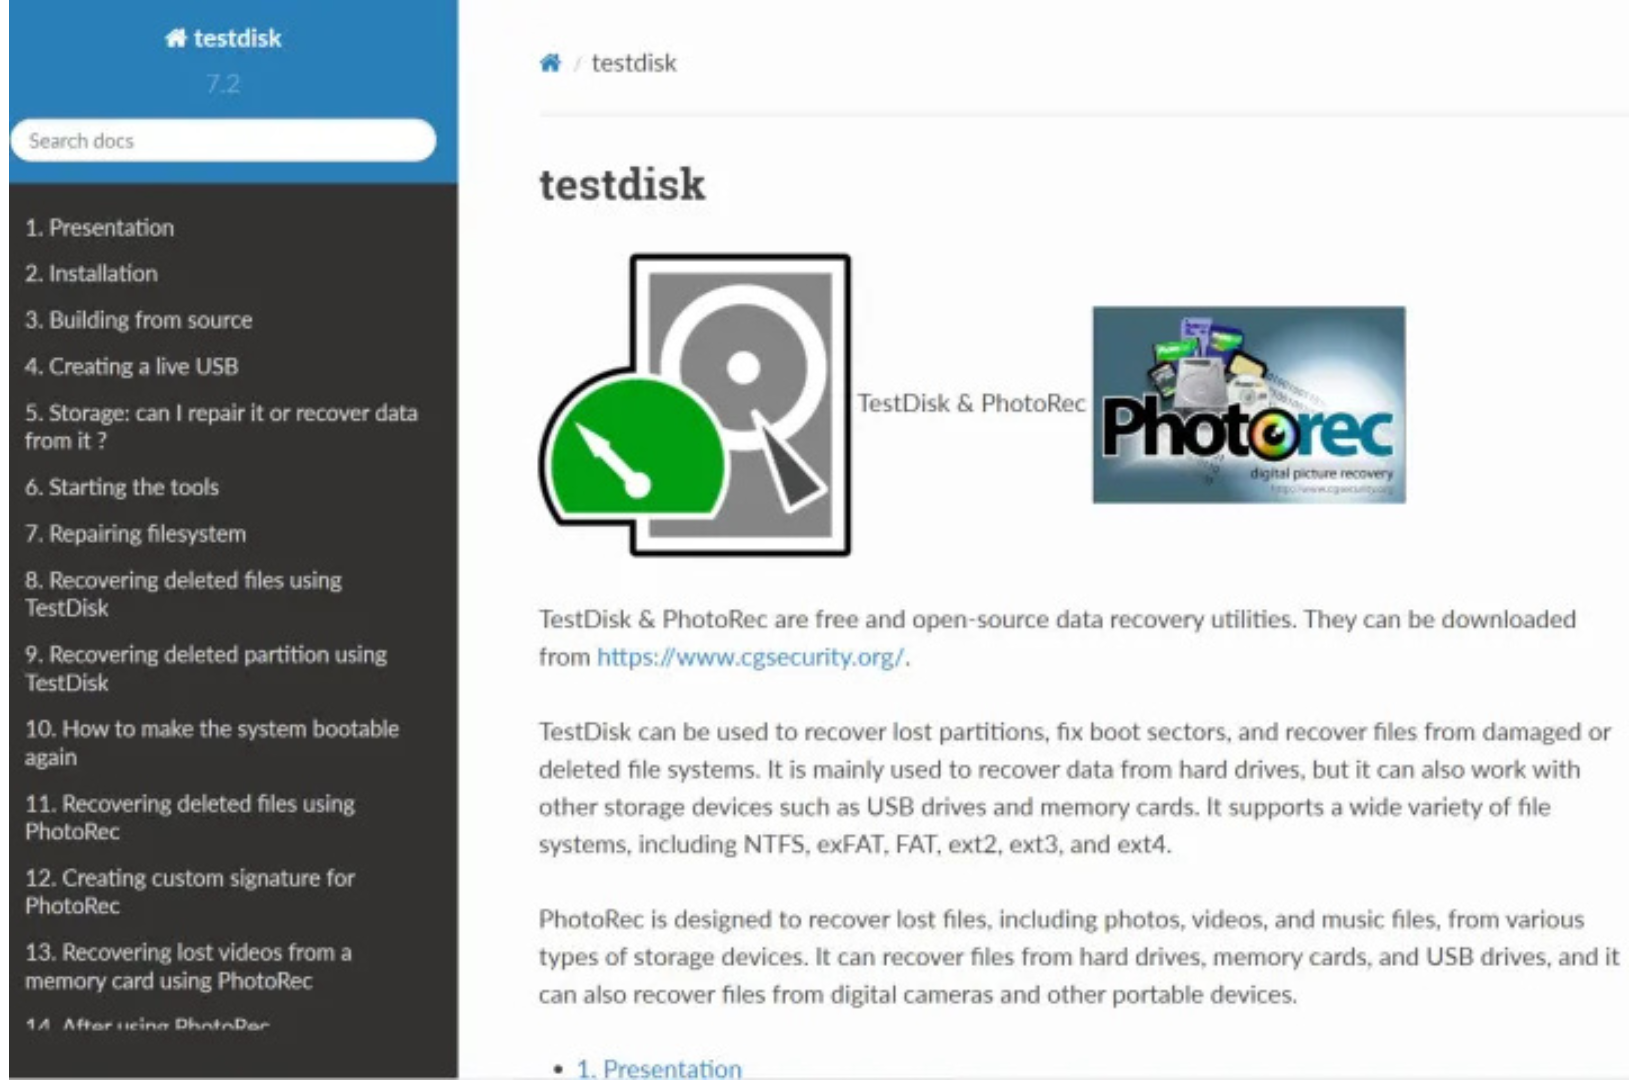The width and height of the screenshot is (1648, 1080).
Task: Click the home icon in the breadcrumb
Action: click(550, 63)
